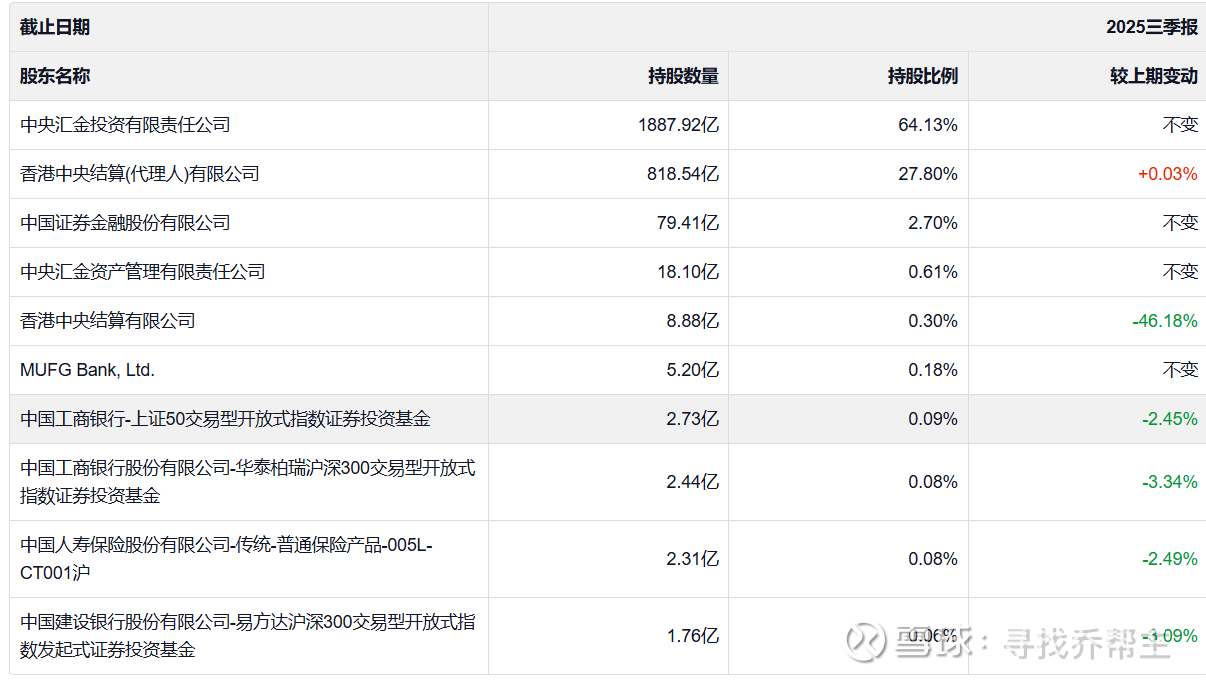
Task: Click the 0.30% share ratio
Action: coord(933,321)
